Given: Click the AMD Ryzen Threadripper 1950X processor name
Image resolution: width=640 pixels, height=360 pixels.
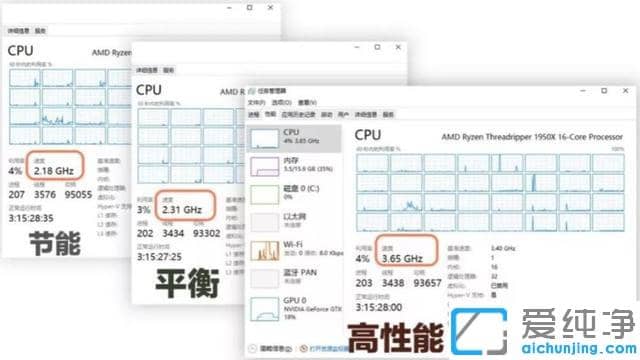Looking at the screenshot, I should click(x=532, y=137).
